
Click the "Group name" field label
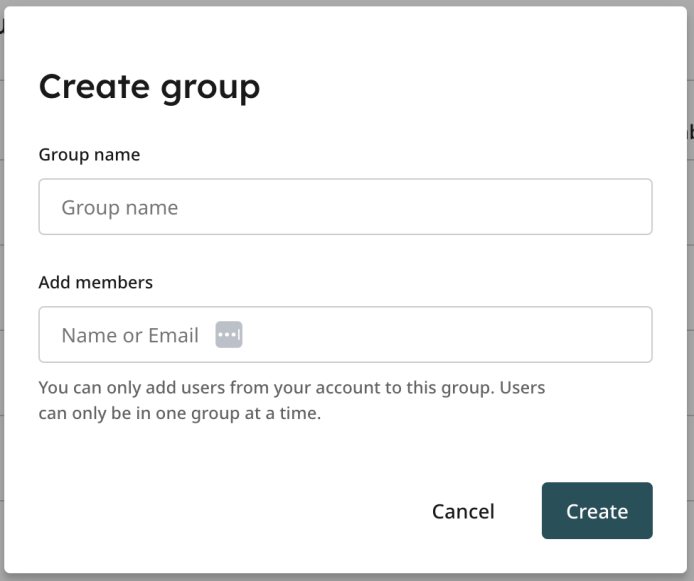pyautogui.click(x=89, y=155)
